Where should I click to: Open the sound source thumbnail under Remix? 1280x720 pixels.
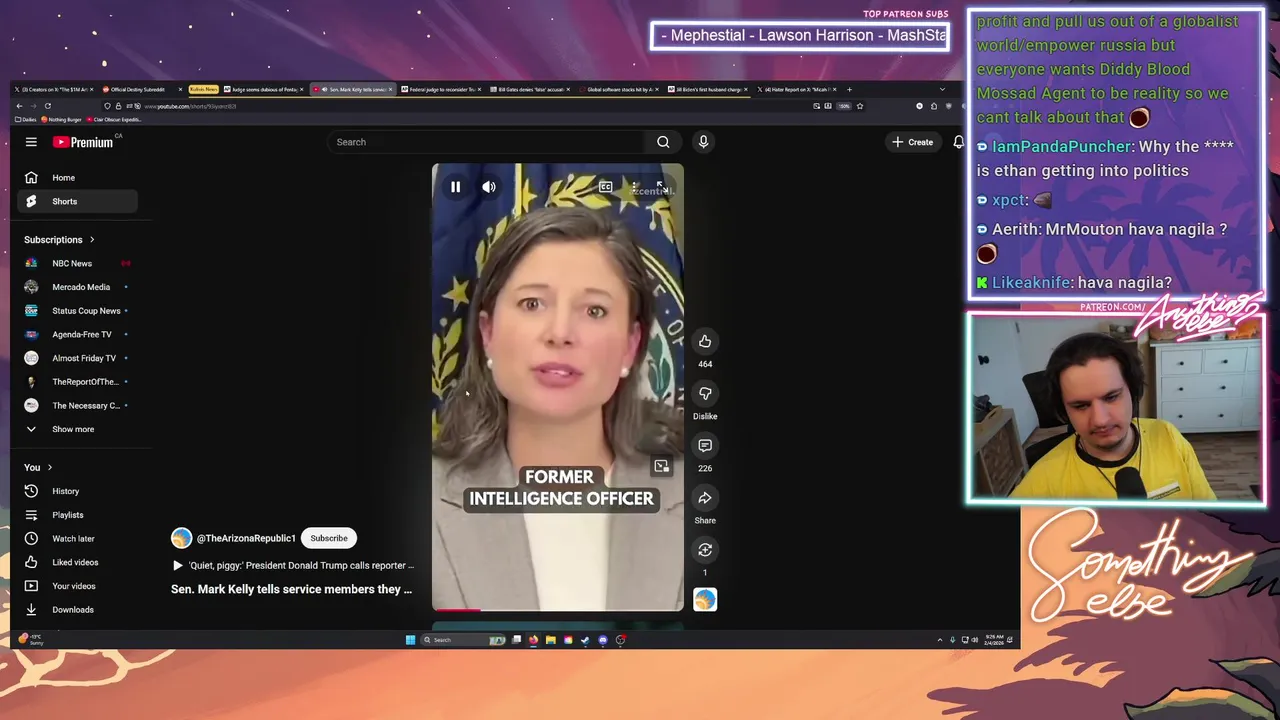click(x=705, y=599)
